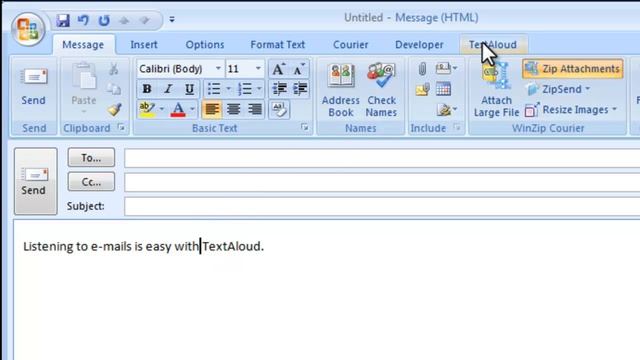Open the Customize Quick Access Toolbar dropdown
640x360 pixels.
coord(172,19)
